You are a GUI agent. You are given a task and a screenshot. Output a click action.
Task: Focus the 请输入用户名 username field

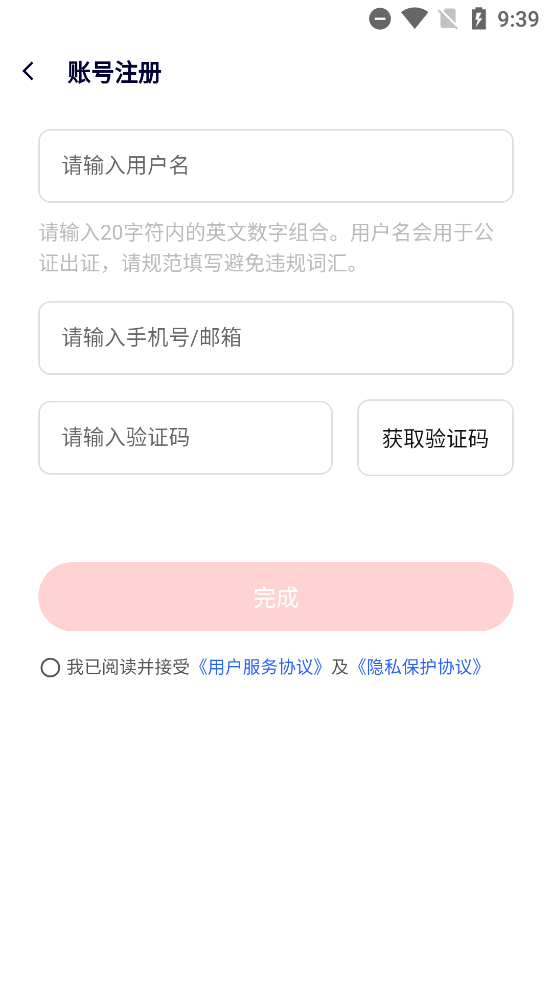click(x=276, y=166)
